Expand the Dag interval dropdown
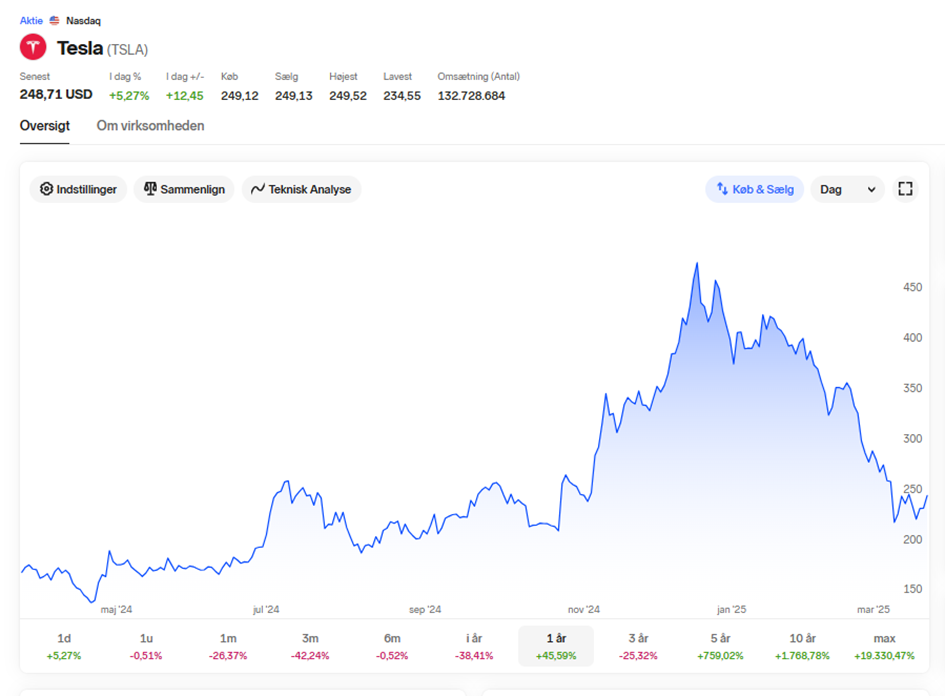This screenshot has width=945, height=696. click(847, 189)
